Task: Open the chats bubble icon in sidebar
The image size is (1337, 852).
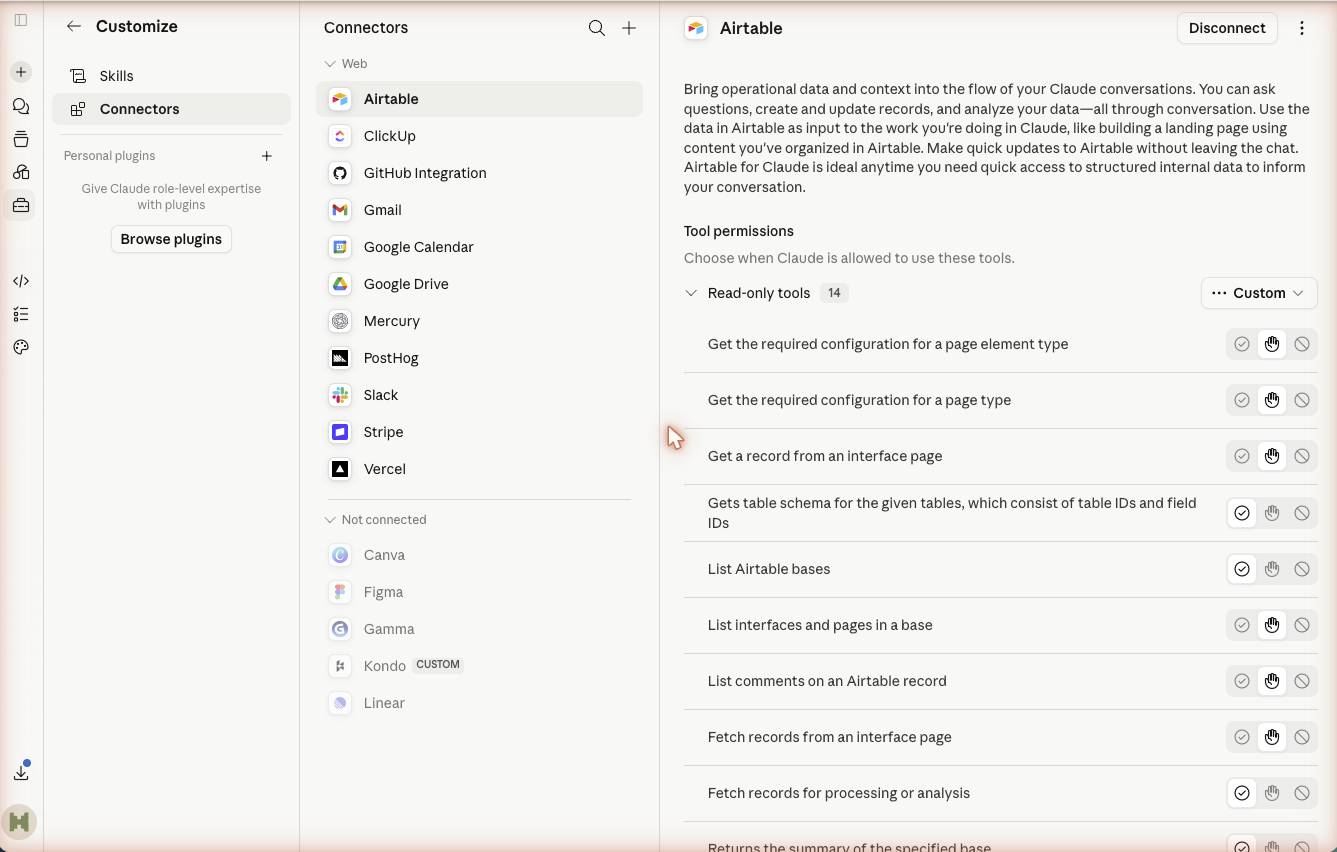Action: pos(21,106)
